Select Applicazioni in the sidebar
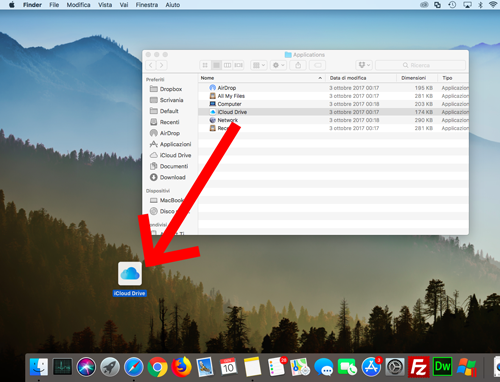 tap(175, 144)
